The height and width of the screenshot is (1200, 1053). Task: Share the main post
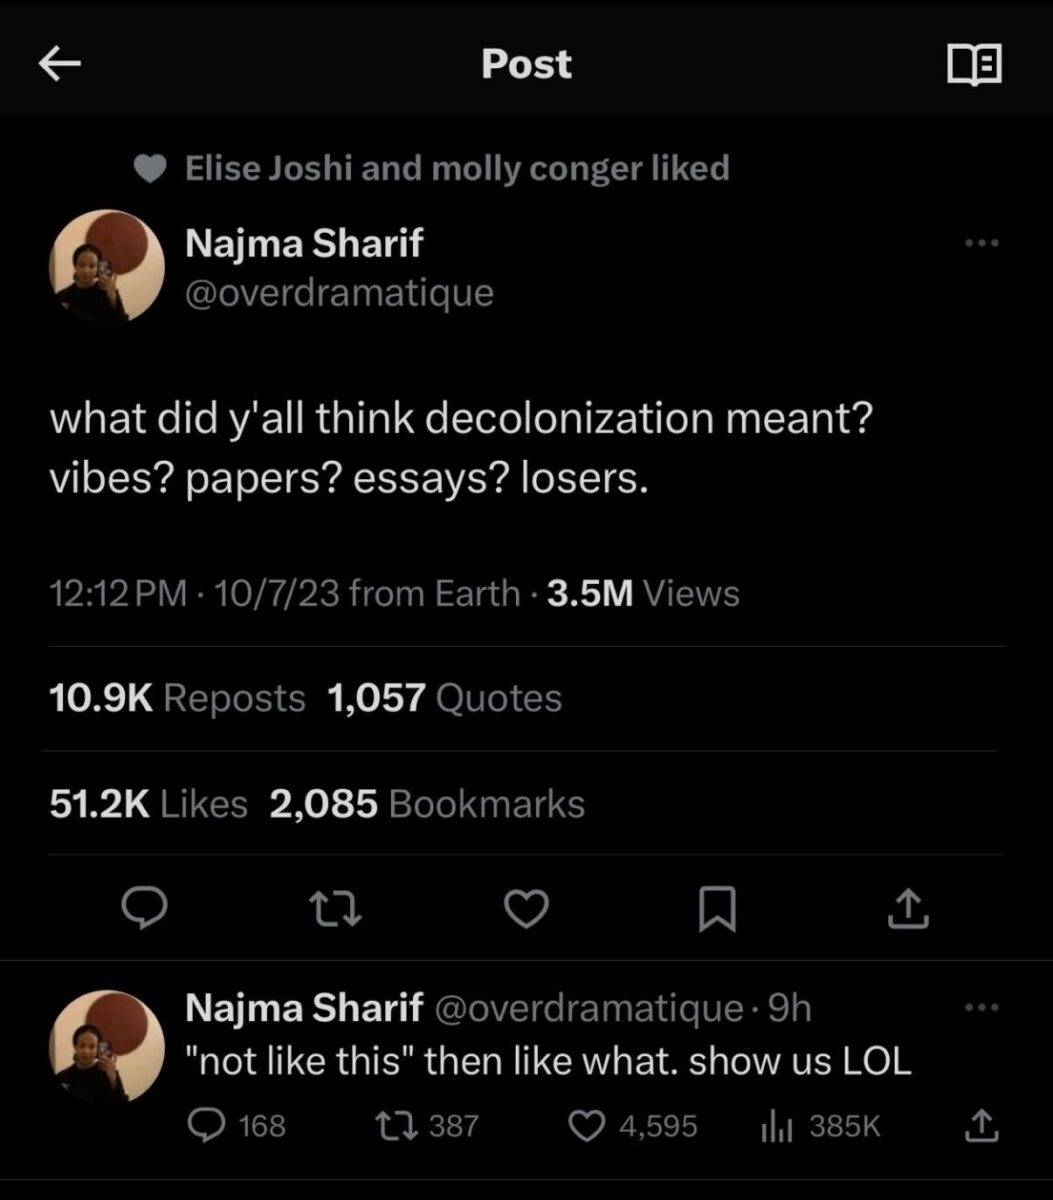[x=908, y=907]
